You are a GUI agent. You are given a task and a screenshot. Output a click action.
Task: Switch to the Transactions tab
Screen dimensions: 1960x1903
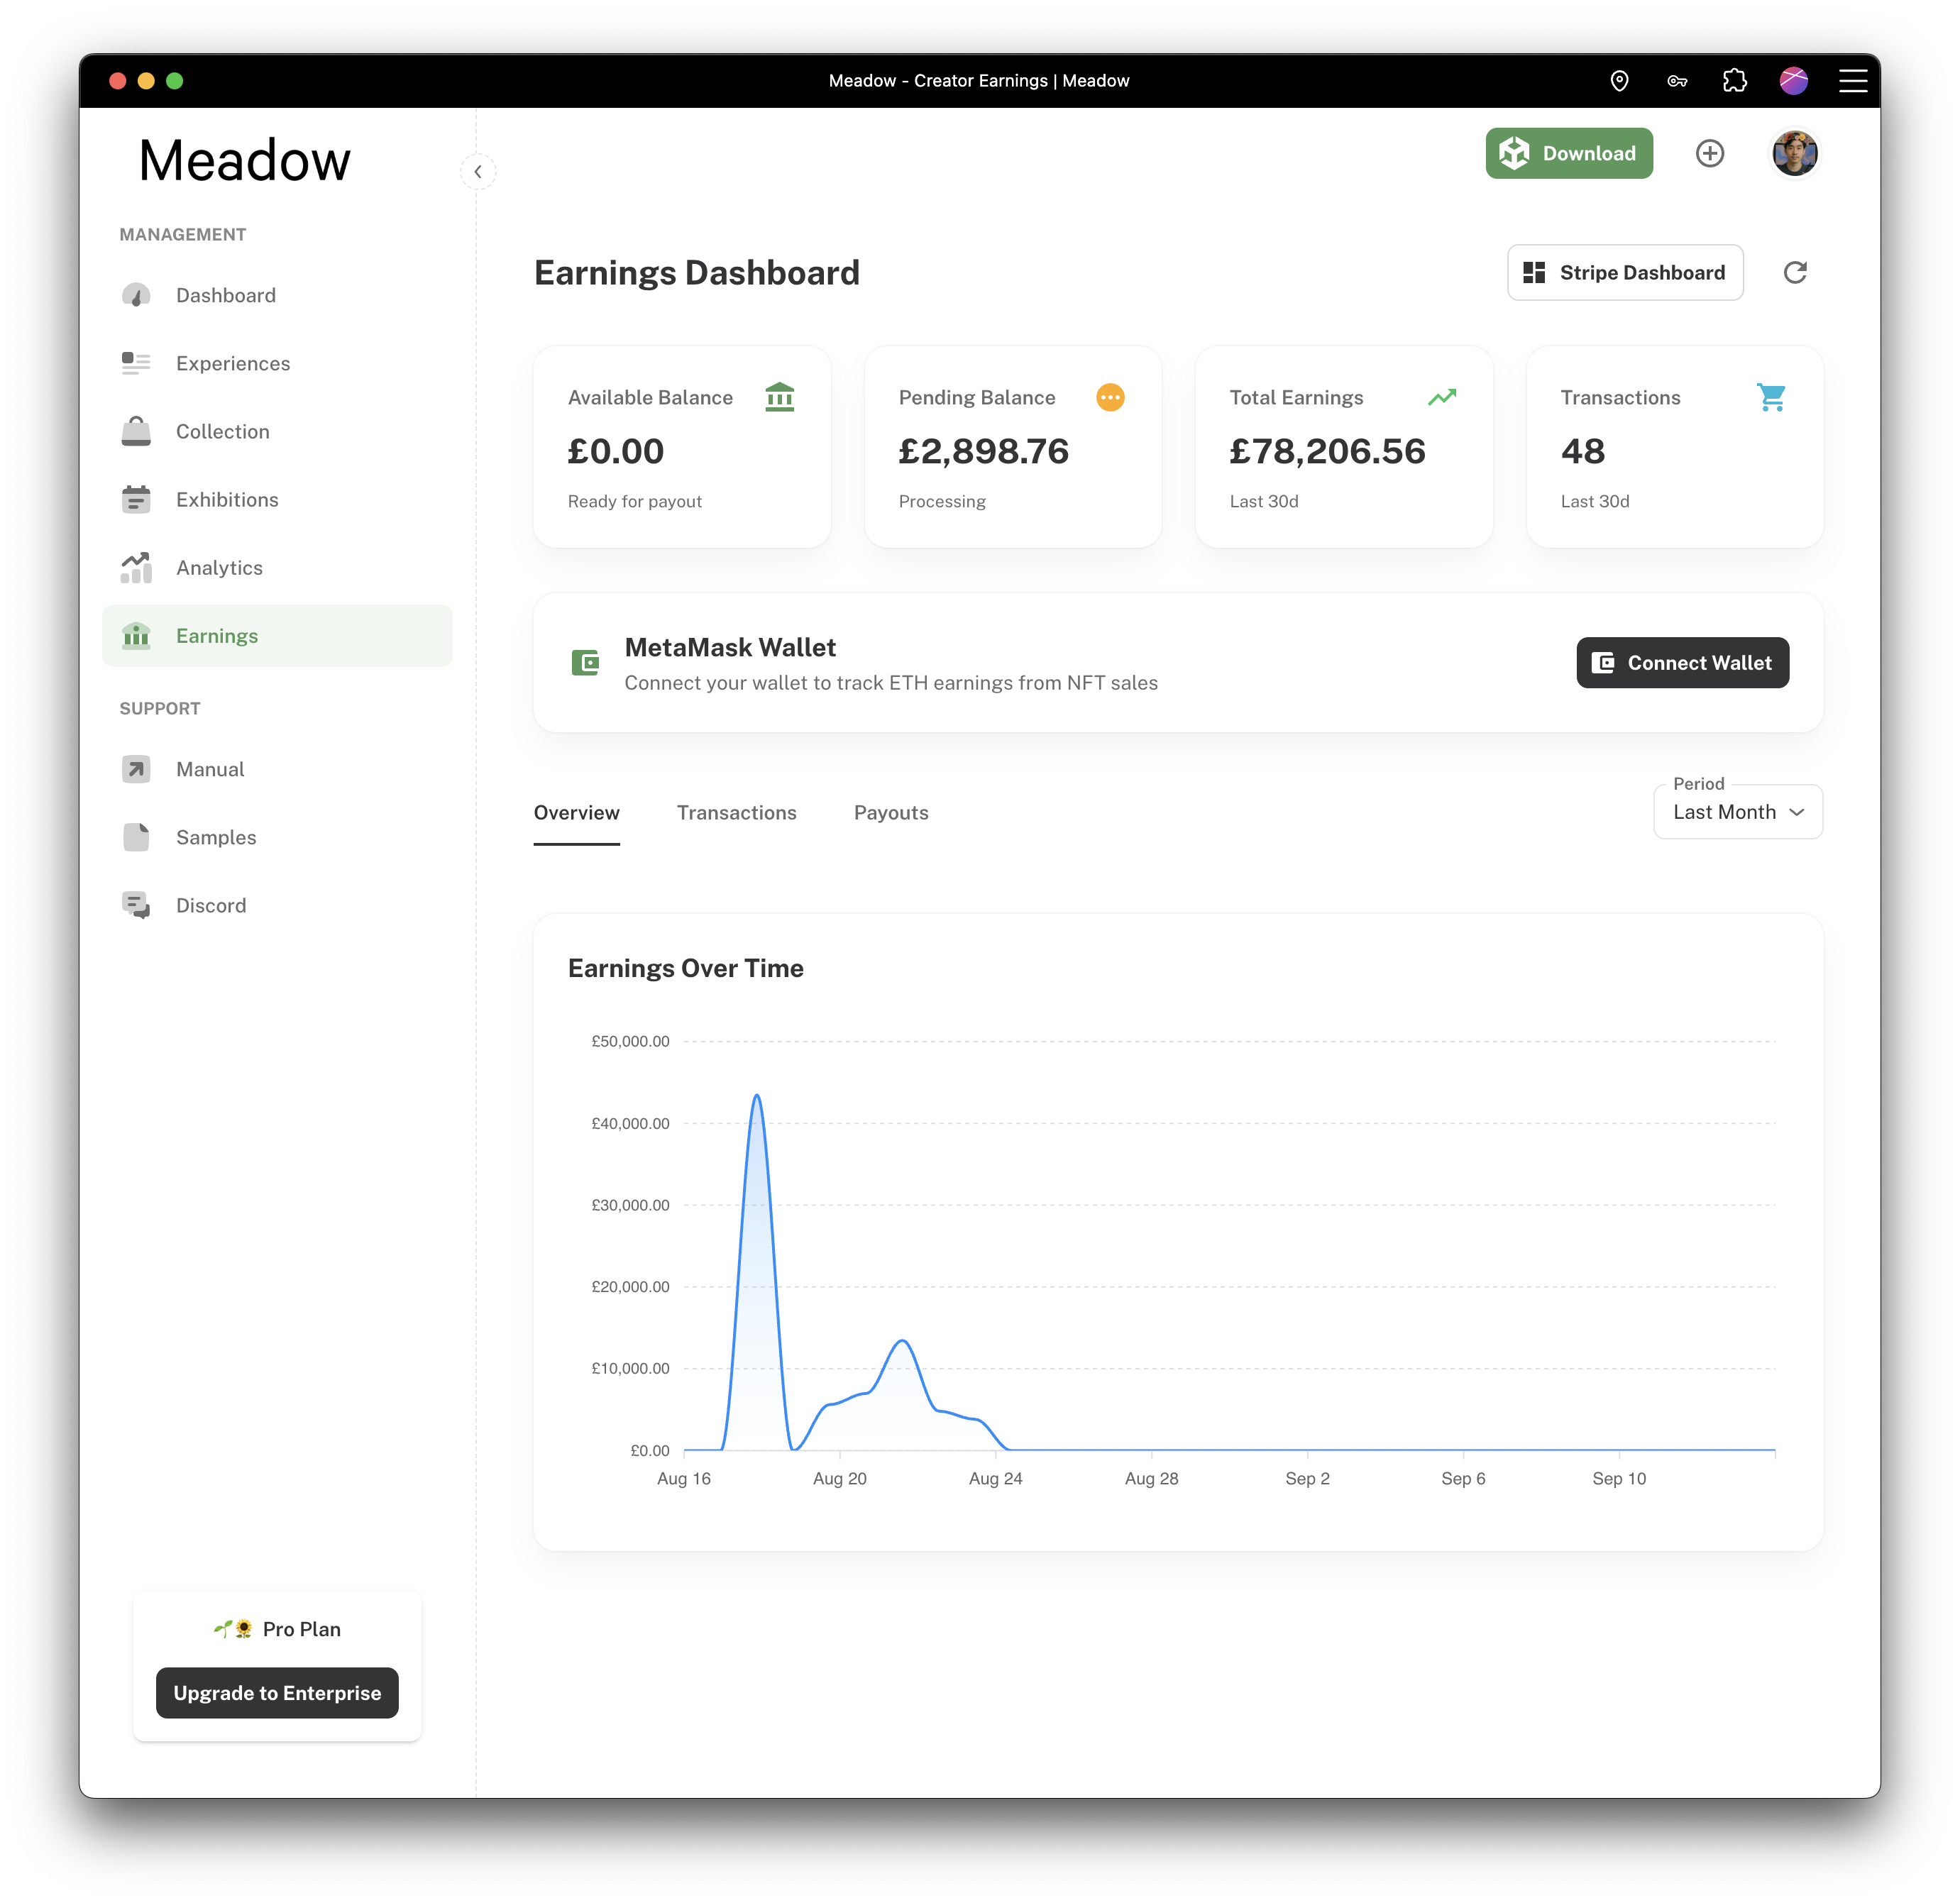tap(737, 813)
